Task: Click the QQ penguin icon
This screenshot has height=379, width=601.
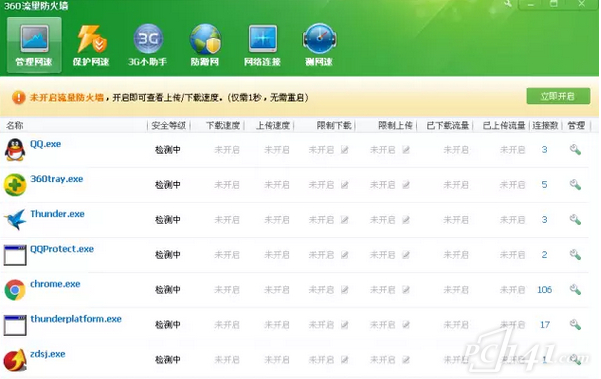Action: [x=15, y=150]
